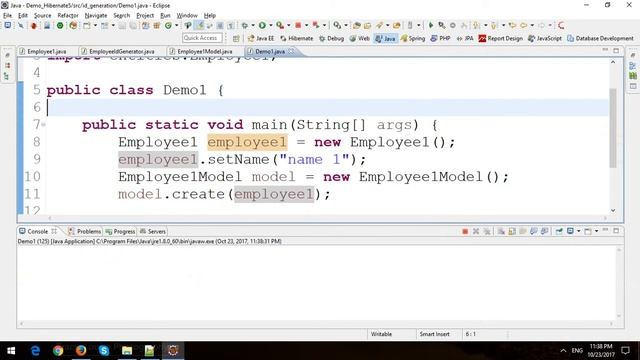Open Skype from the taskbar
Screen dimensions: 640x360
click(104, 350)
